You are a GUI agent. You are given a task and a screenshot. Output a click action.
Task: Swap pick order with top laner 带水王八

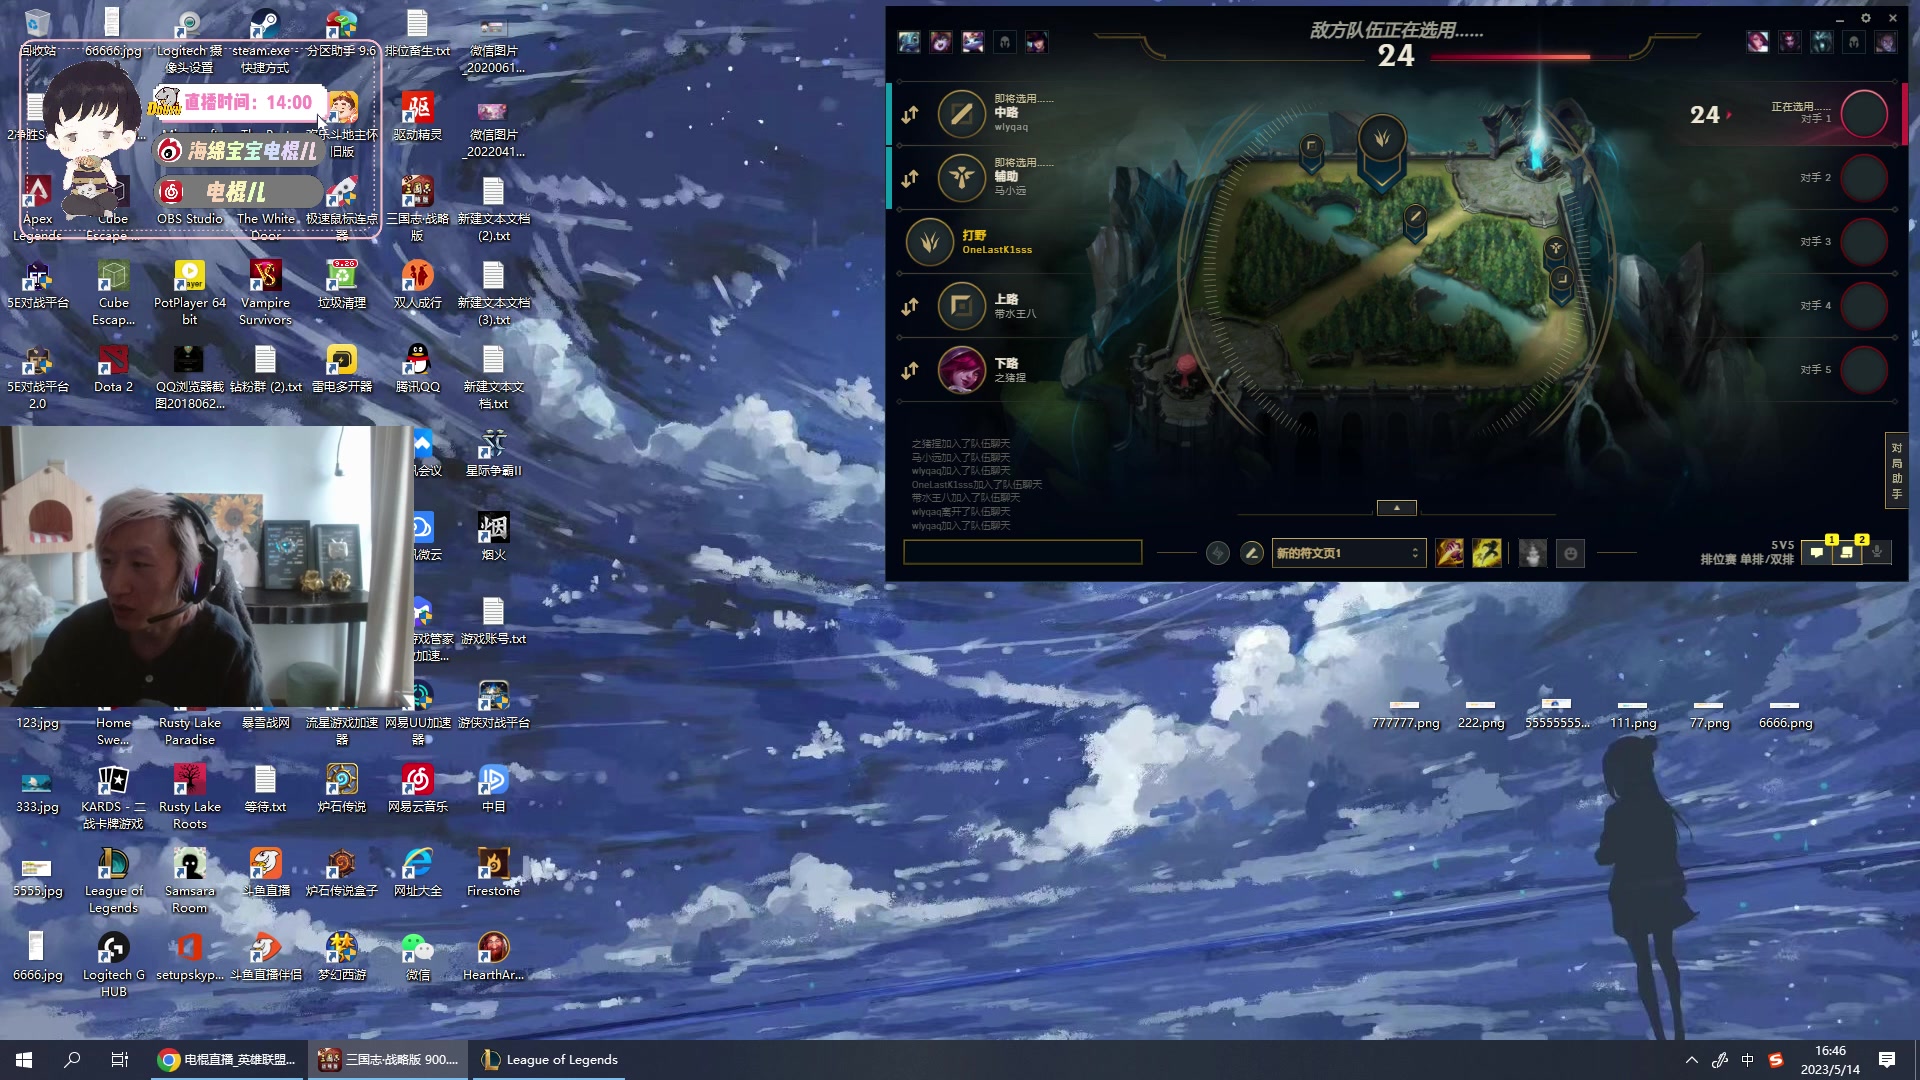click(x=910, y=307)
